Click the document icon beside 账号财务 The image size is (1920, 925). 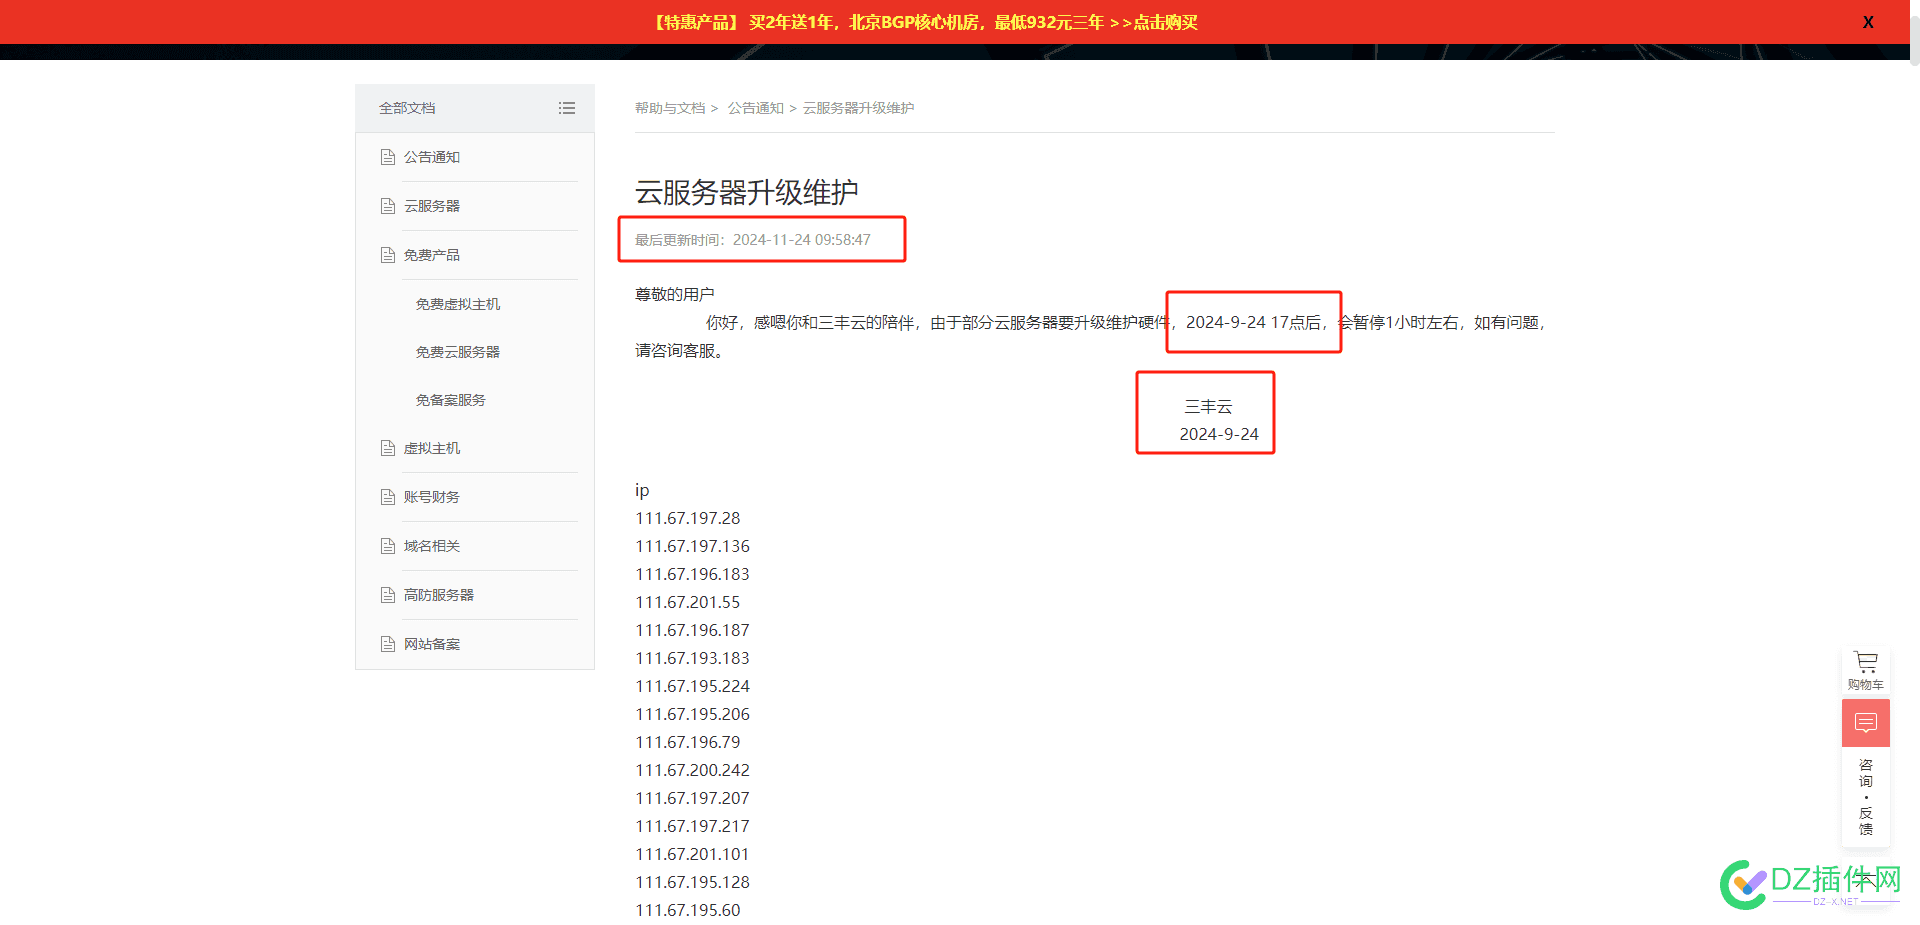click(x=388, y=497)
